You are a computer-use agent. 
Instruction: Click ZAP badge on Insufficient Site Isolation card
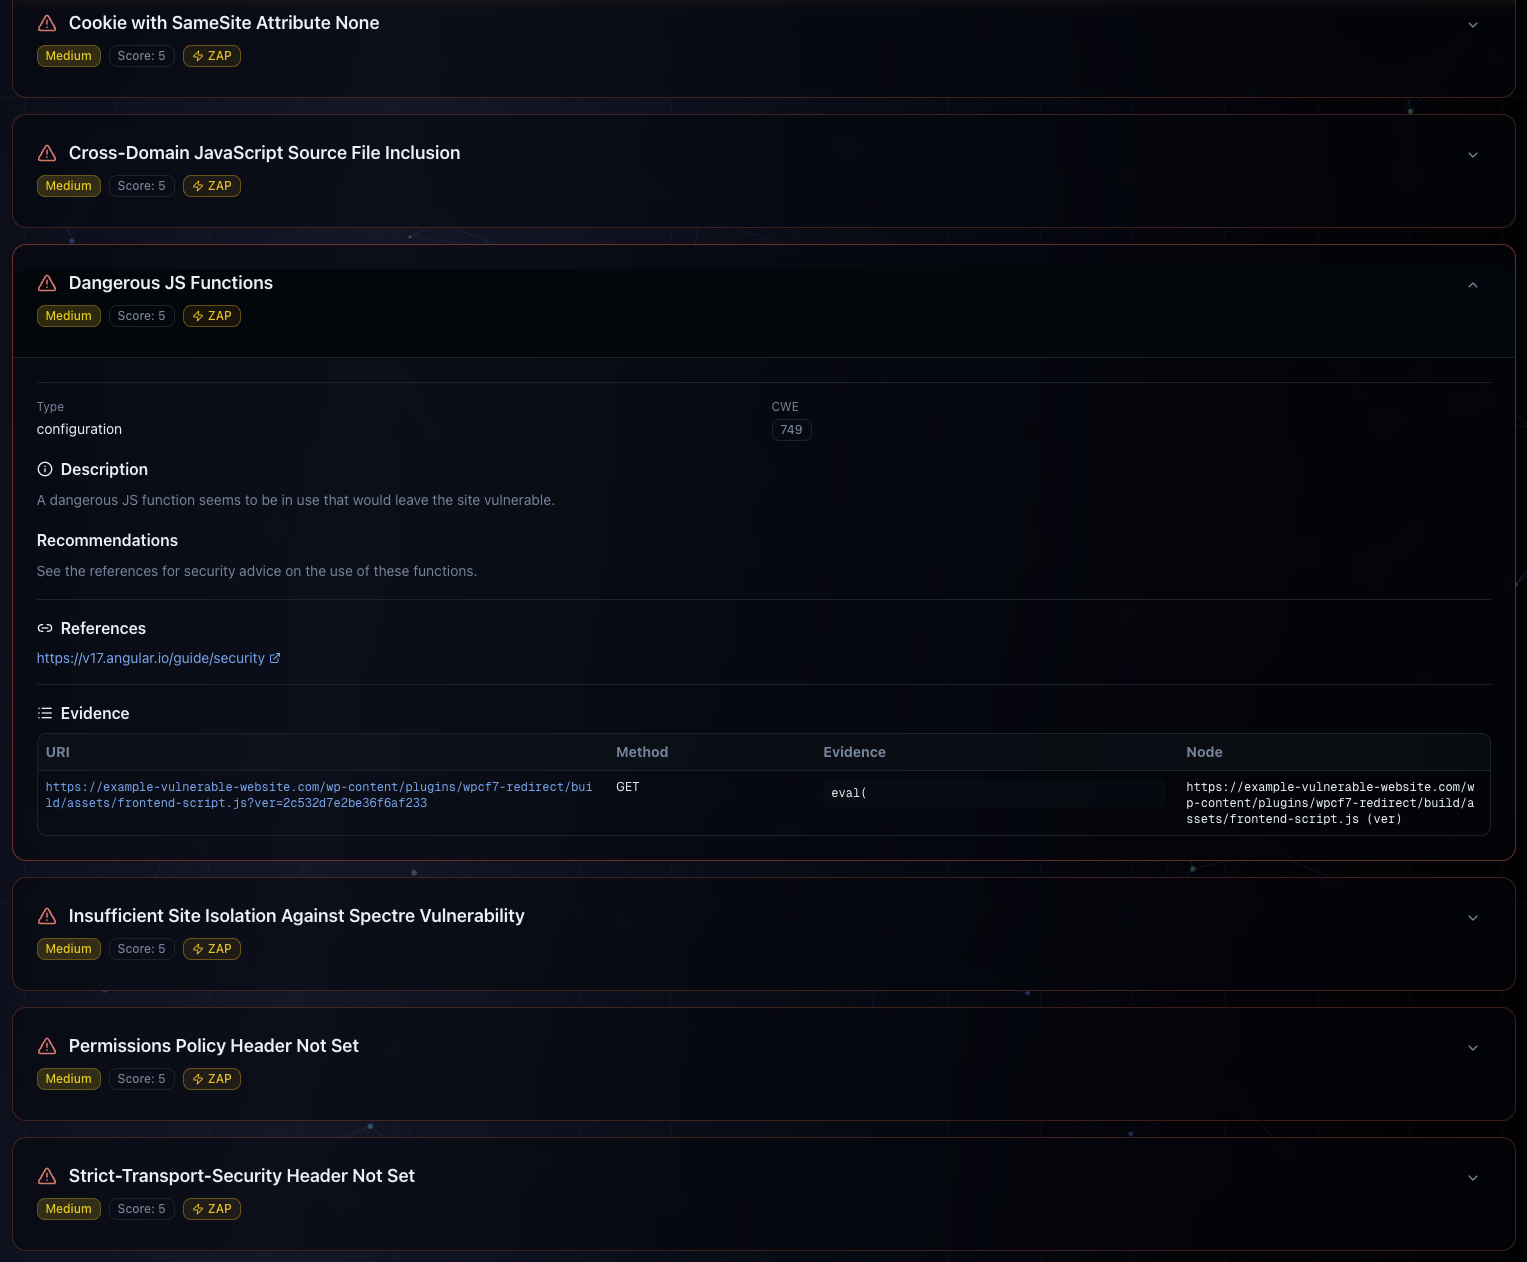[x=212, y=949]
